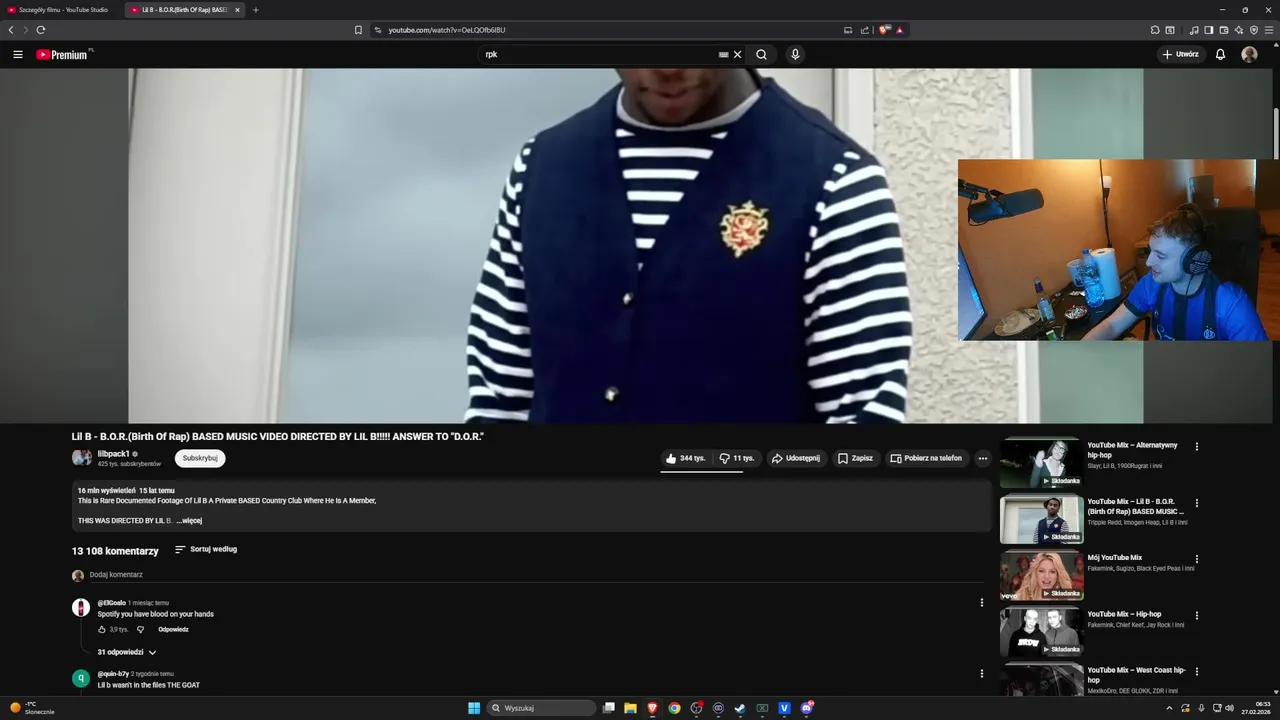Screen dimensions: 1280x720
Task: Open the YouTube guide hamburger menu
Action: [18, 55]
